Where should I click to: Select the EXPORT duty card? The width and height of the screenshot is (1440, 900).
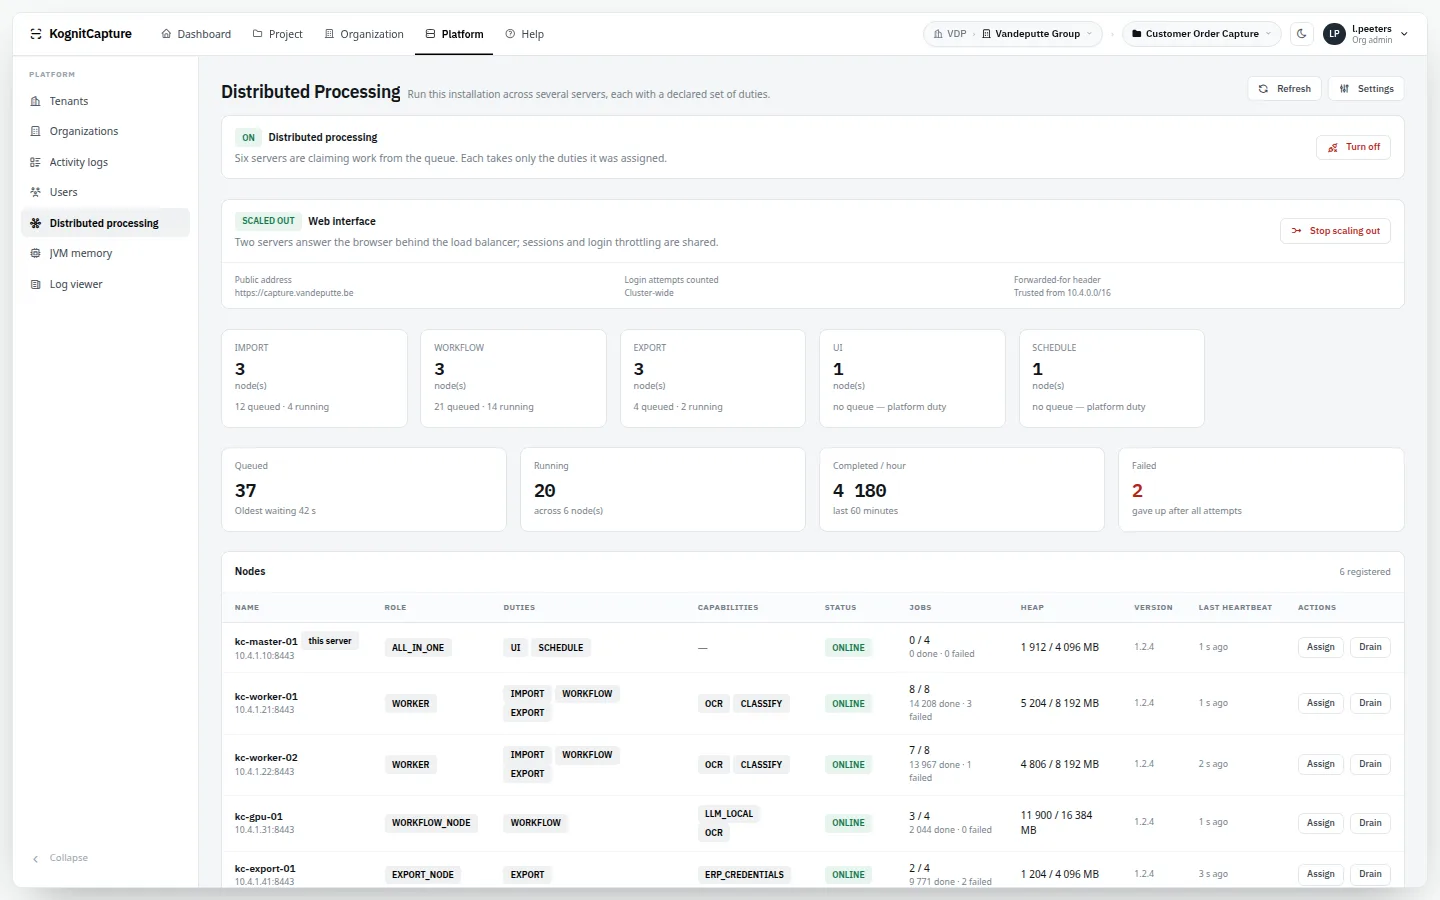[713, 378]
